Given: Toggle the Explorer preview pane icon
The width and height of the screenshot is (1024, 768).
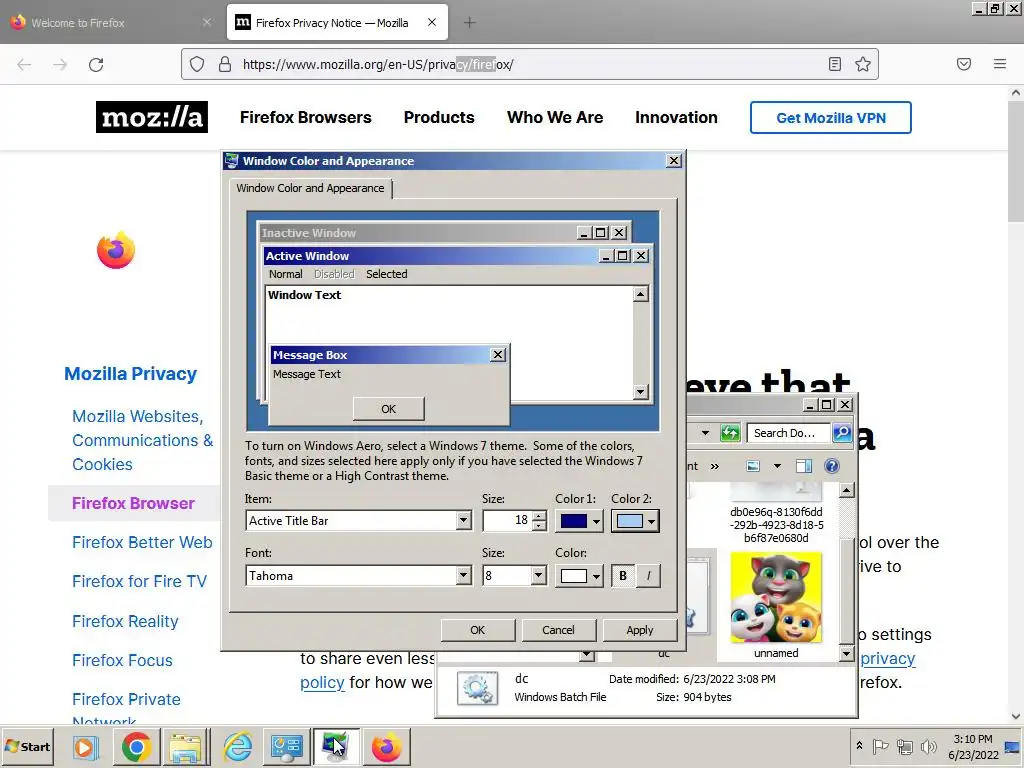Looking at the screenshot, I should click(804, 466).
